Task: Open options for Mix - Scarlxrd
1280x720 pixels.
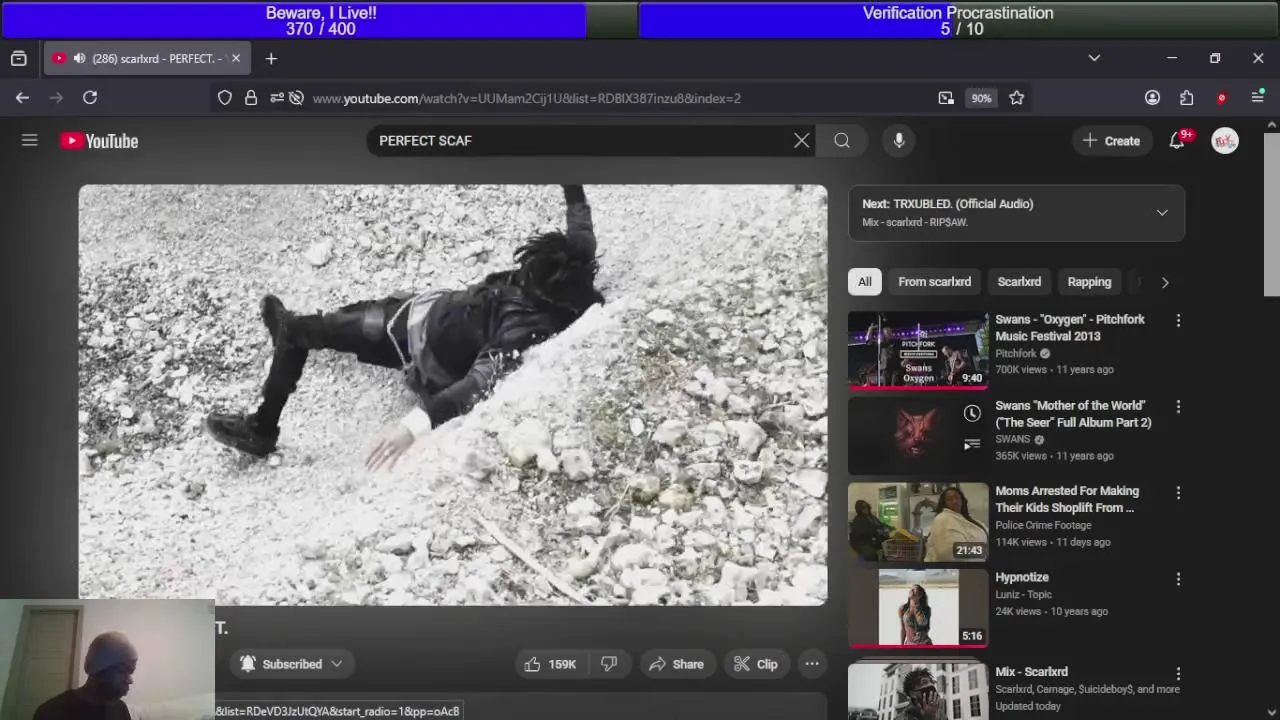Action: [1178, 674]
